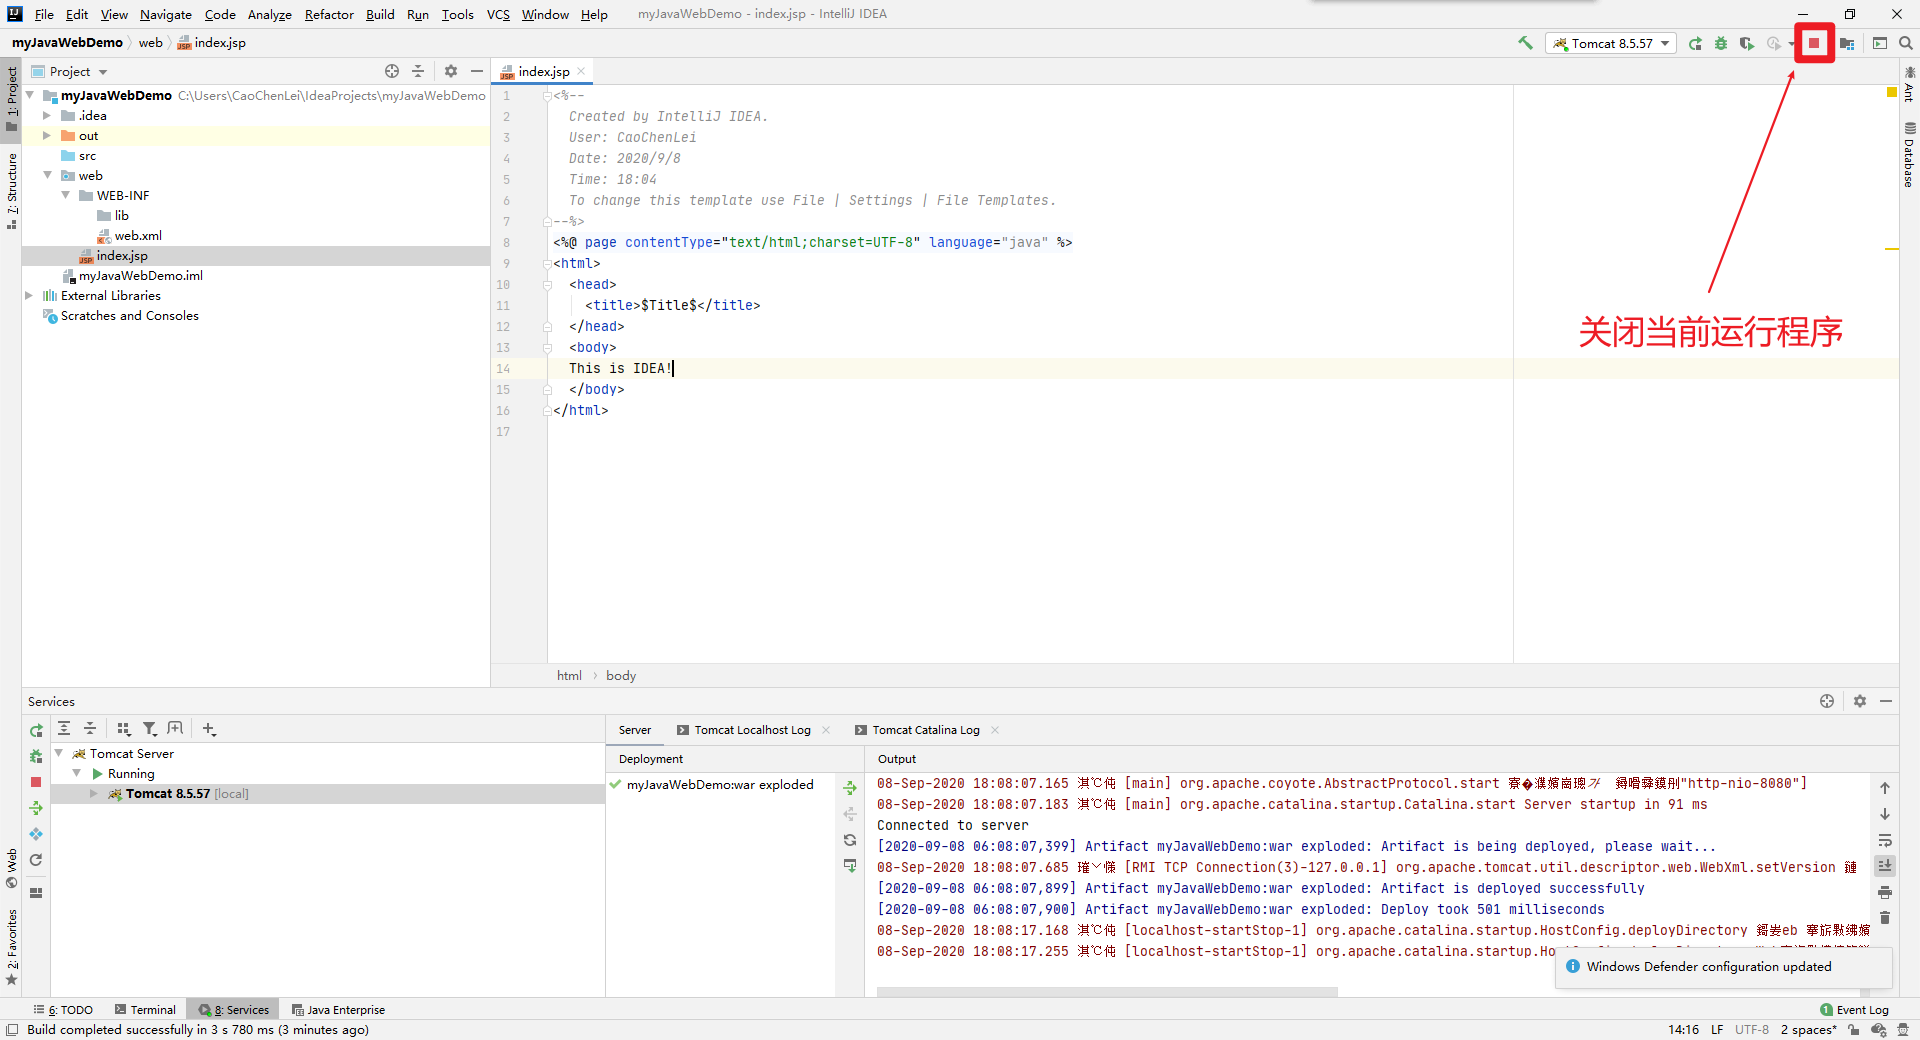Collapse the myJavaWebDemo root node
The width and height of the screenshot is (1920, 1040).
tap(30, 95)
